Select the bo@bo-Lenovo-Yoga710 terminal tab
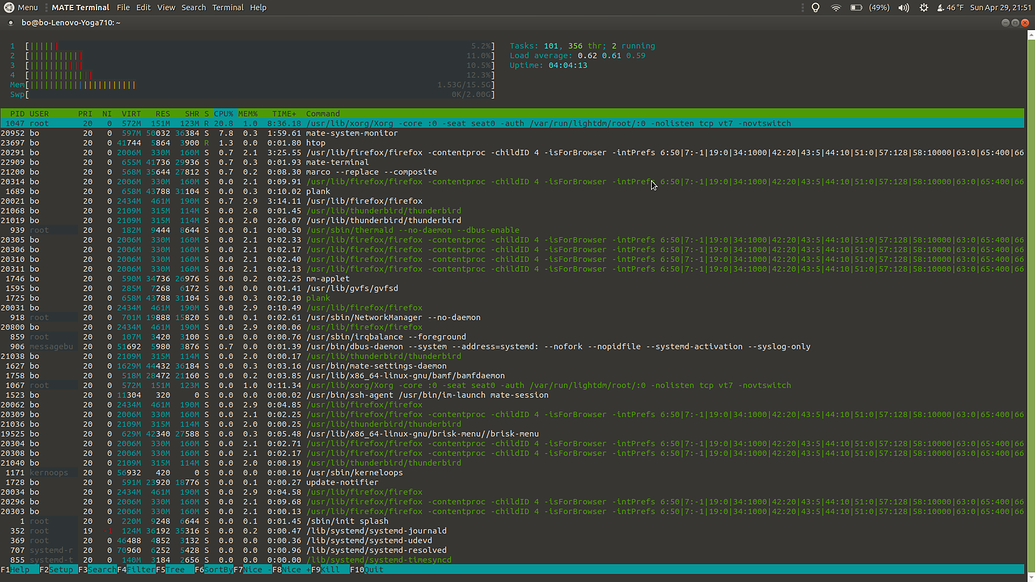Image resolution: width=1035 pixels, height=582 pixels. click(70, 21)
